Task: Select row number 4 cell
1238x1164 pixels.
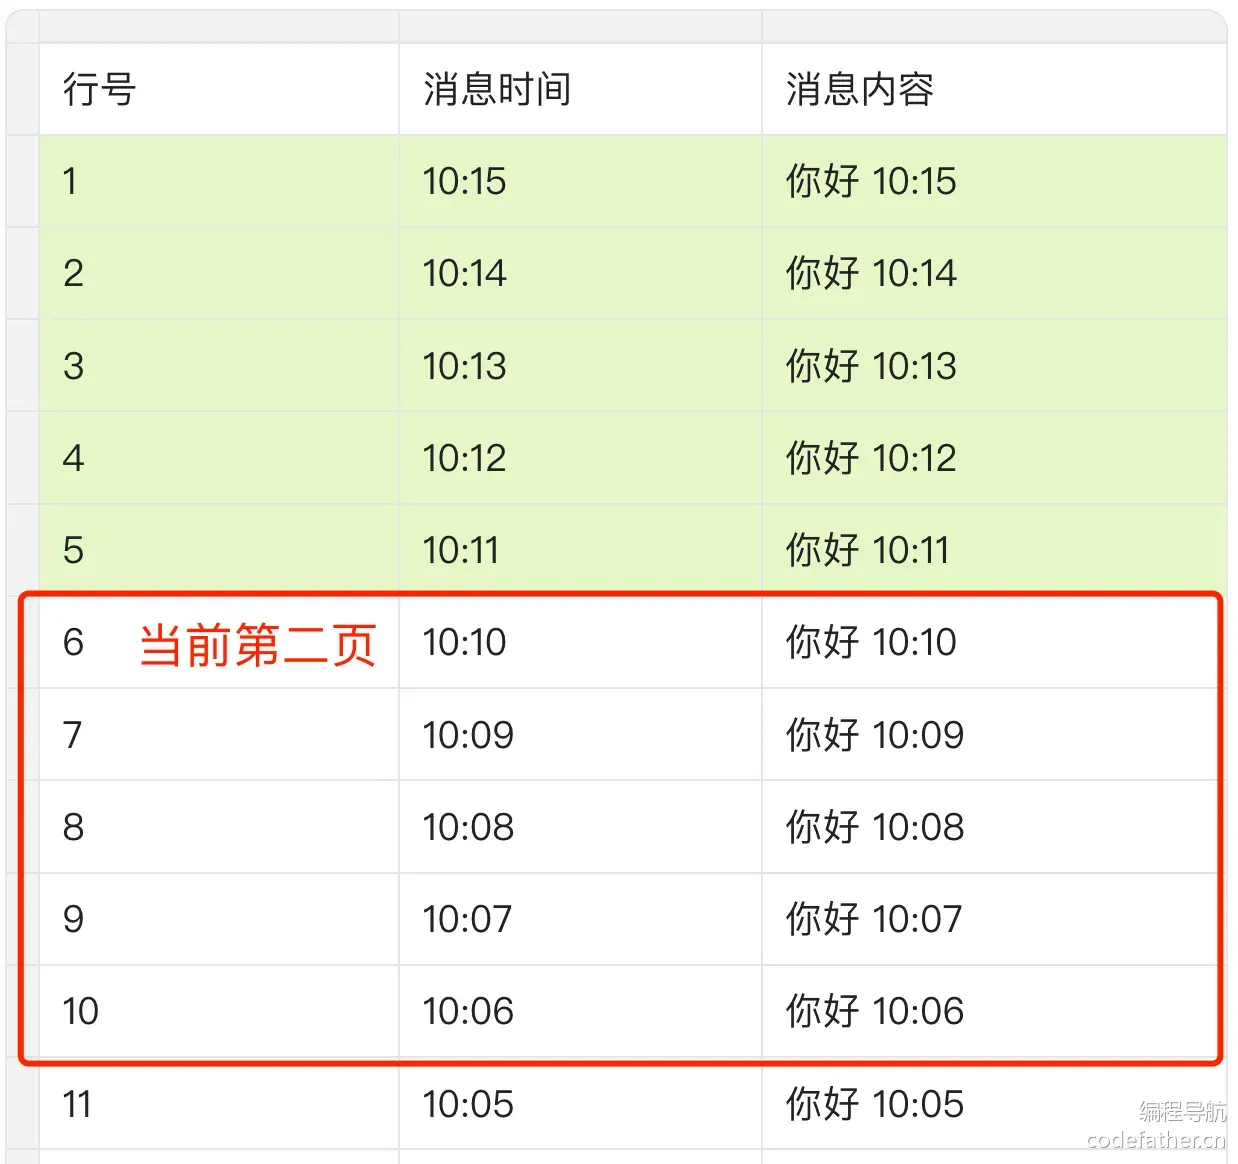Action: pyautogui.click(x=219, y=458)
